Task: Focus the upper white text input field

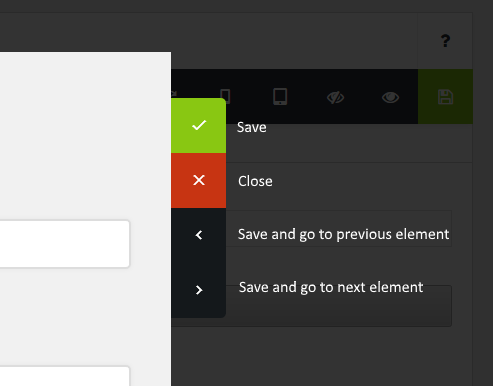Action: [65, 244]
